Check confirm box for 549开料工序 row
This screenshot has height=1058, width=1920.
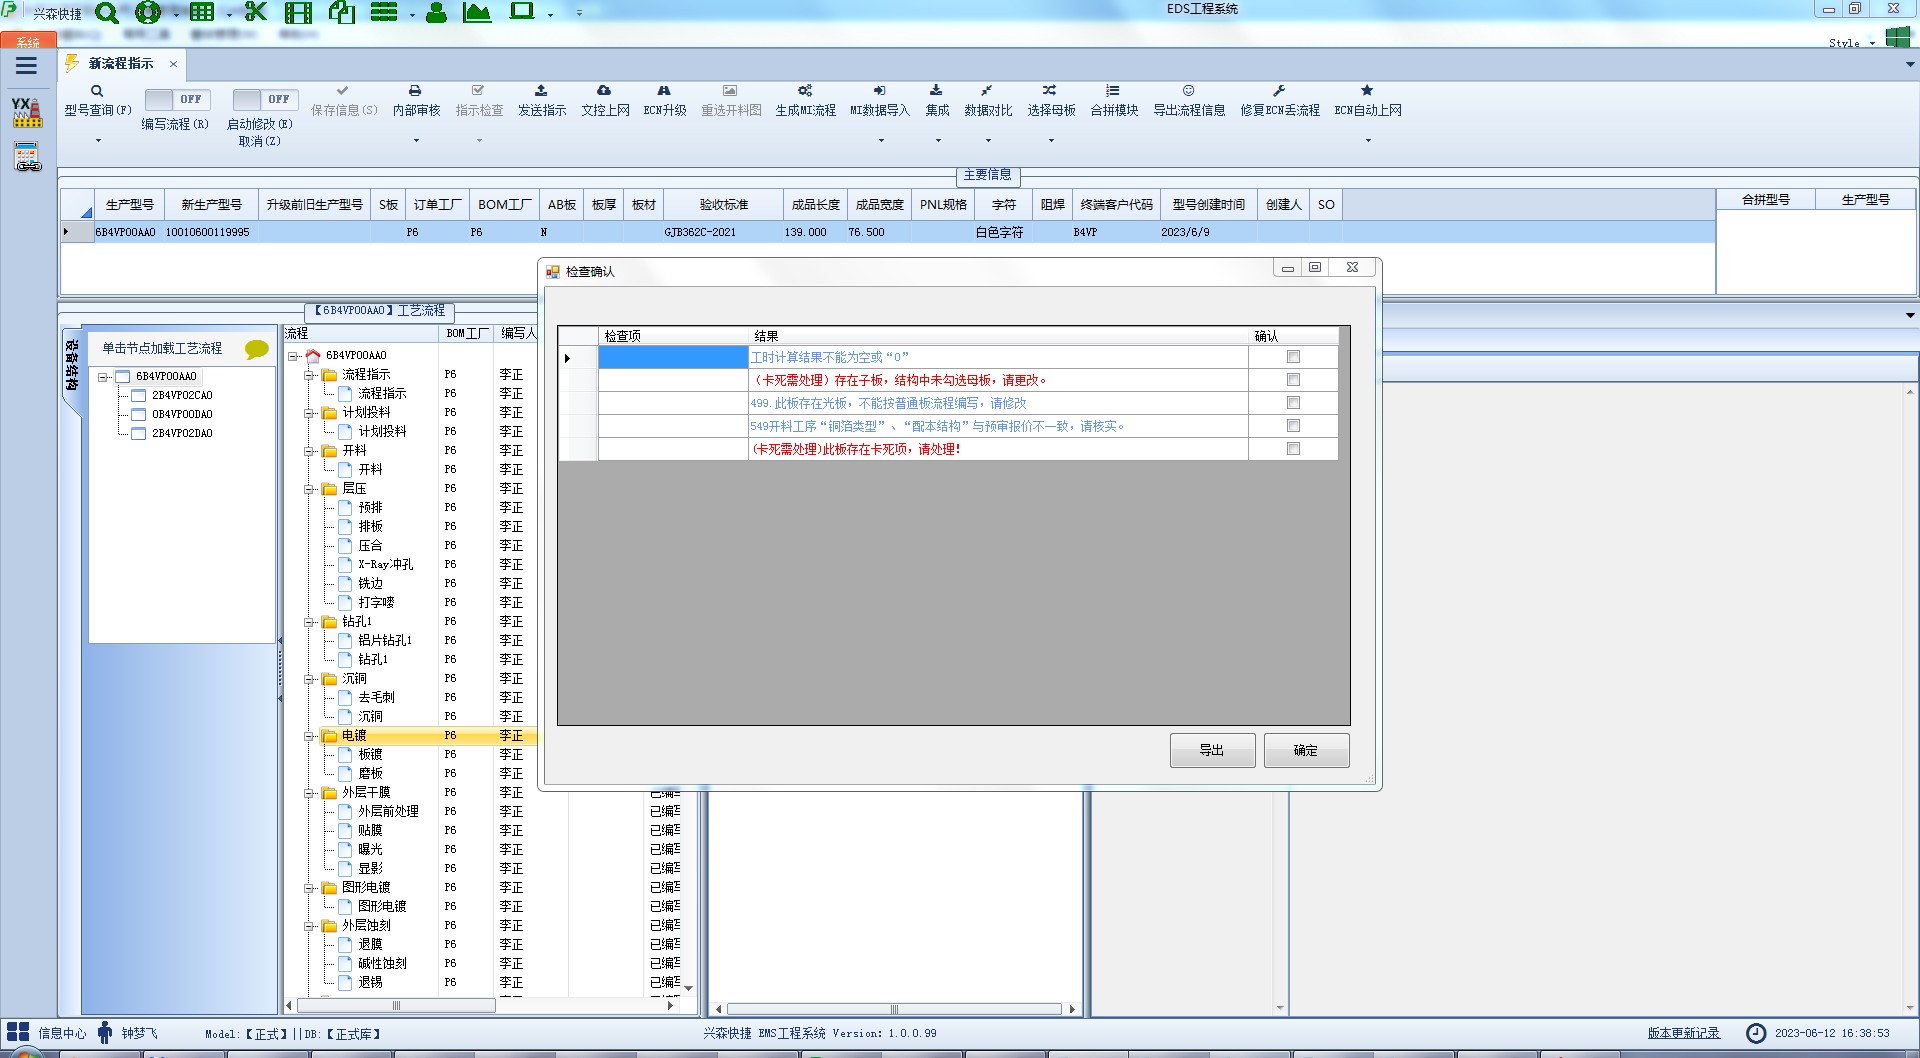click(x=1293, y=426)
